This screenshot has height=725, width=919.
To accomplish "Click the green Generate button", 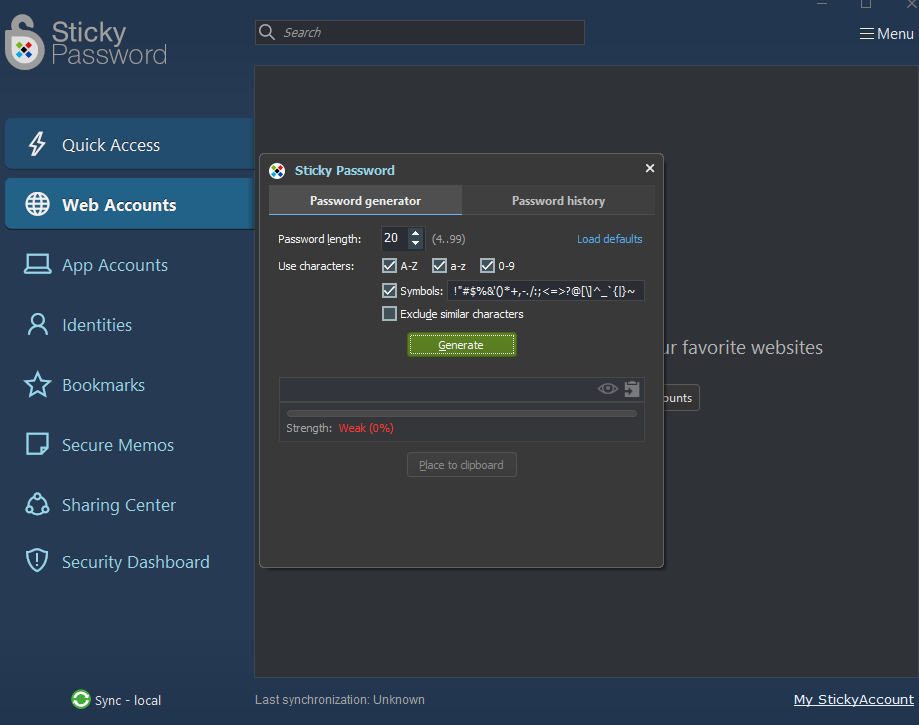I will (x=462, y=345).
